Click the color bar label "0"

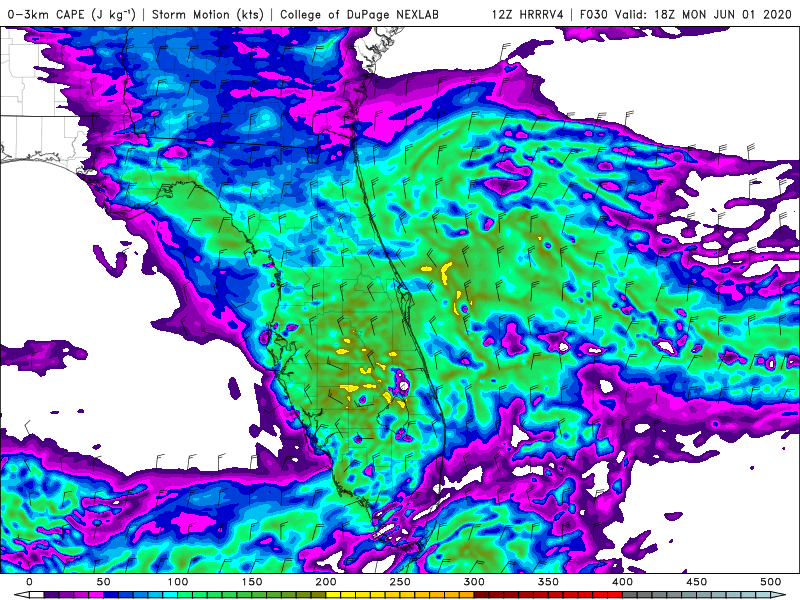coord(29,582)
